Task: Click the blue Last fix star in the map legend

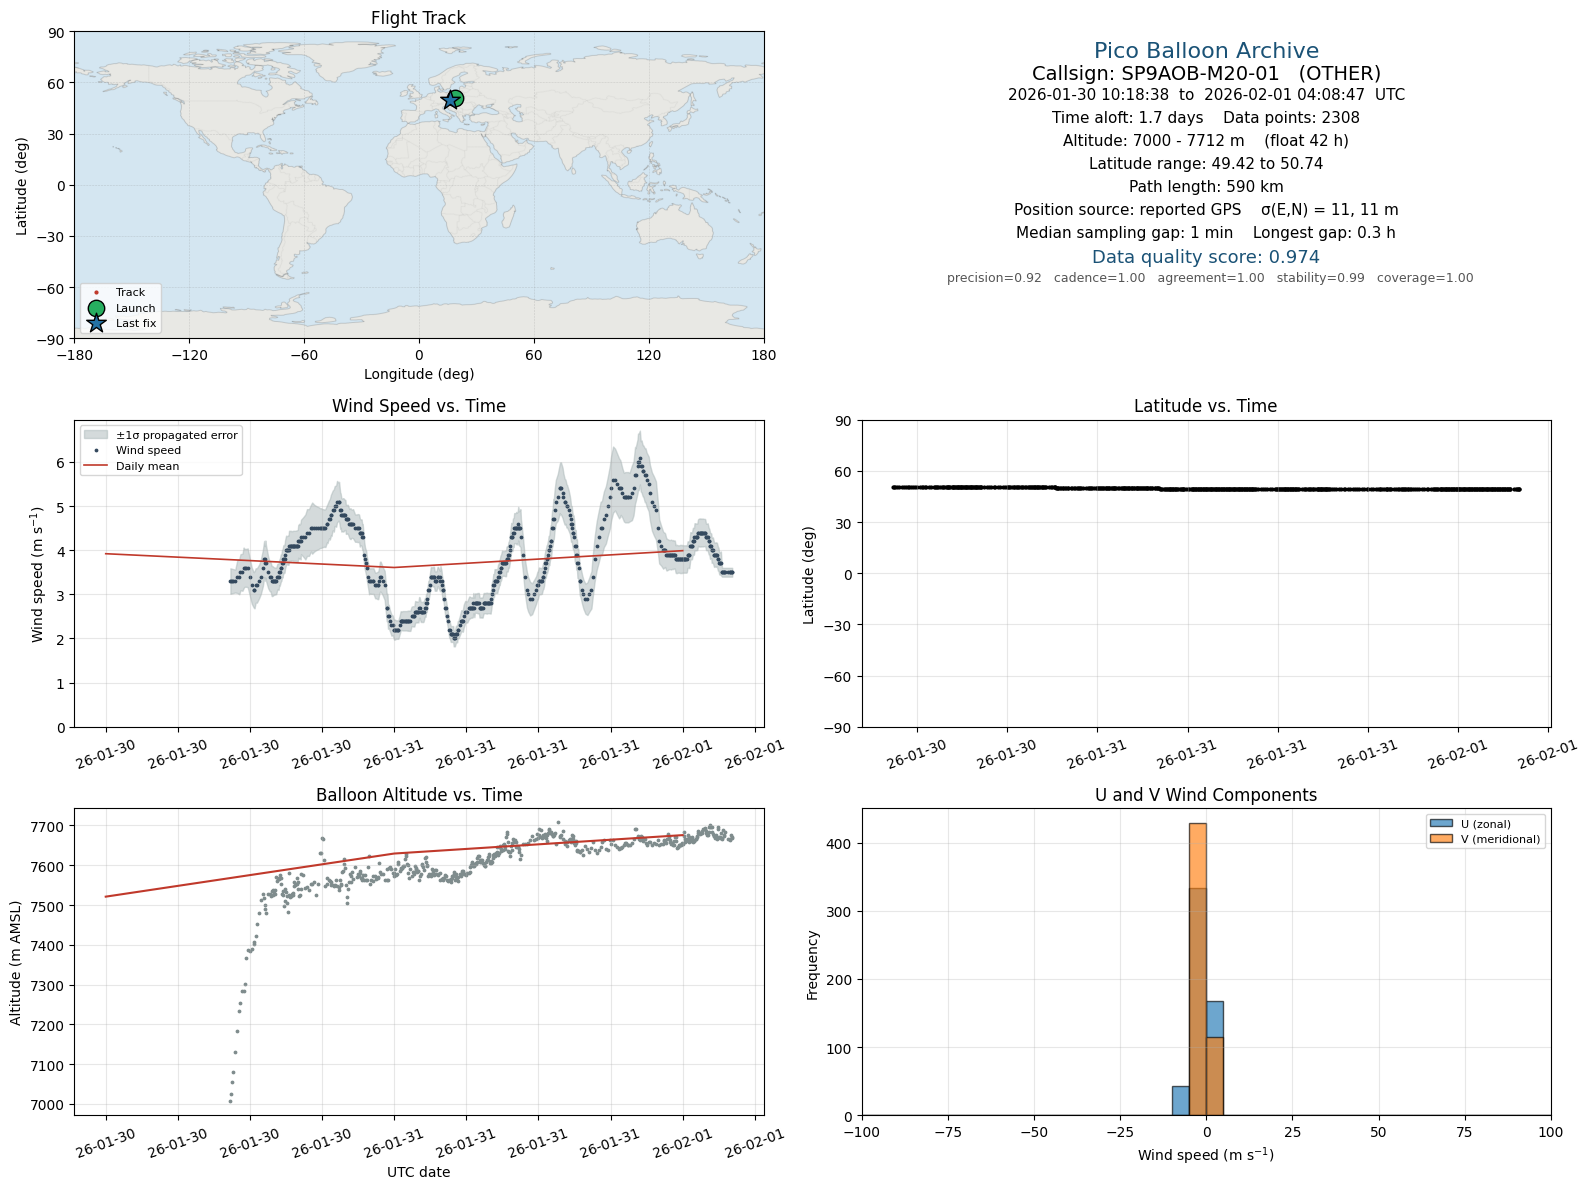Action: click(96, 323)
